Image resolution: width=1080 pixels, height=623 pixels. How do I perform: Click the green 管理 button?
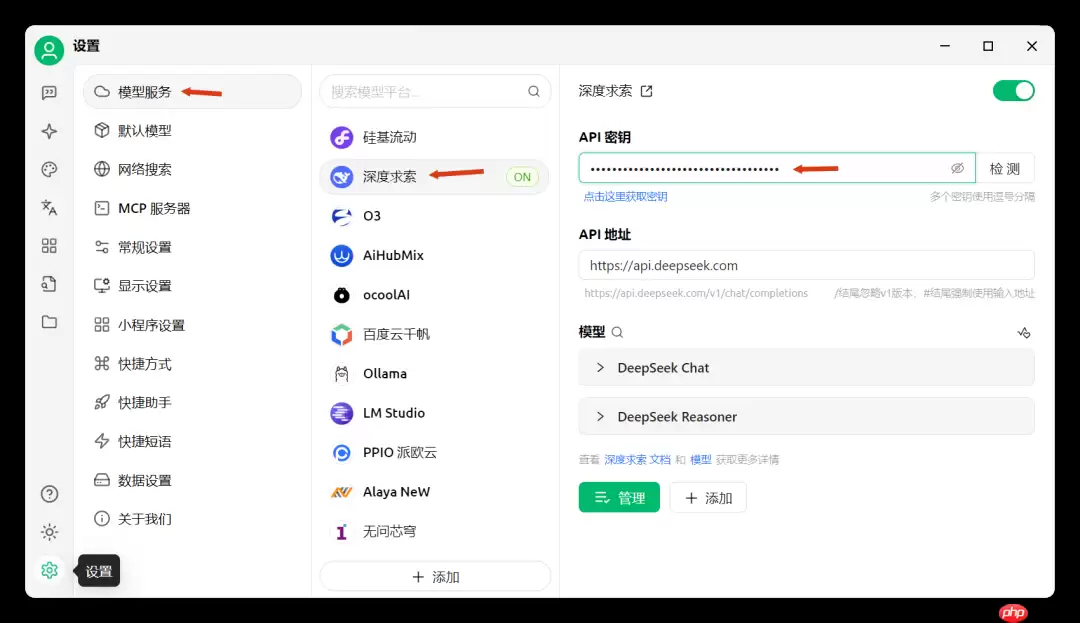pyautogui.click(x=619, y=497)
